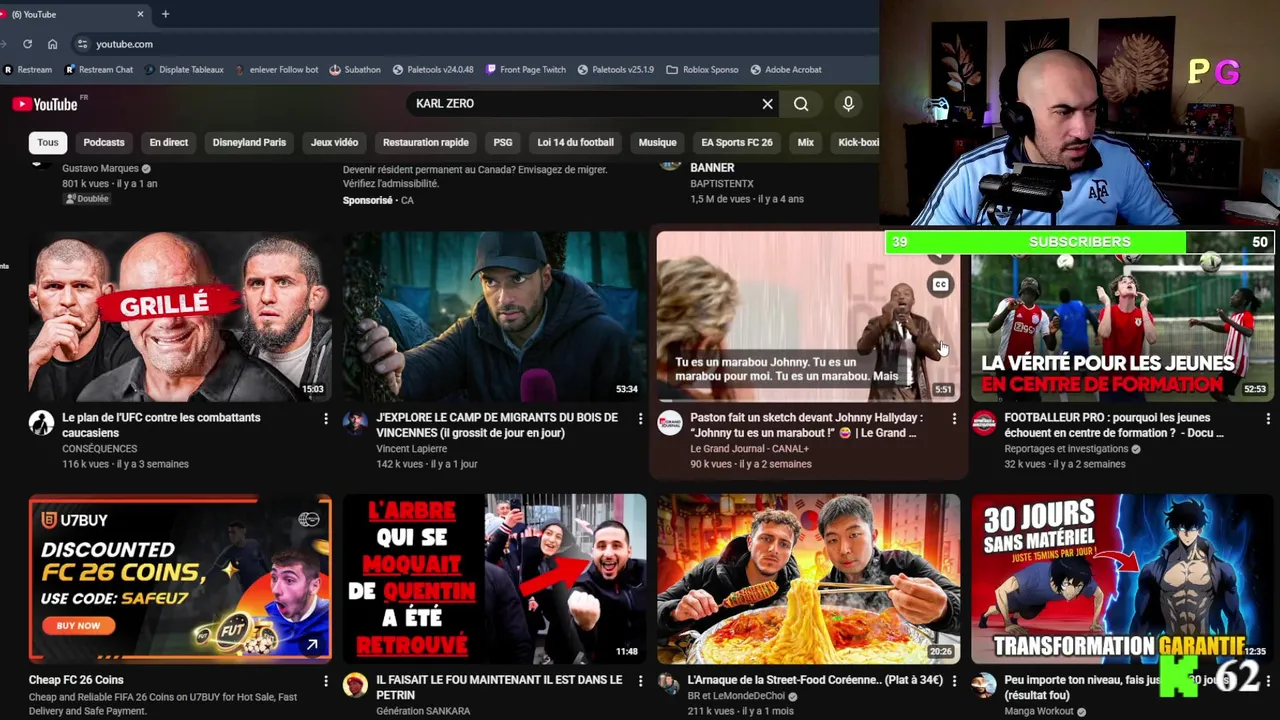This screenshot has height=720, width=1280.
Task: Open Génération SANKARA channel avatar
Action: pyautogui.click(x=355, y=685)
